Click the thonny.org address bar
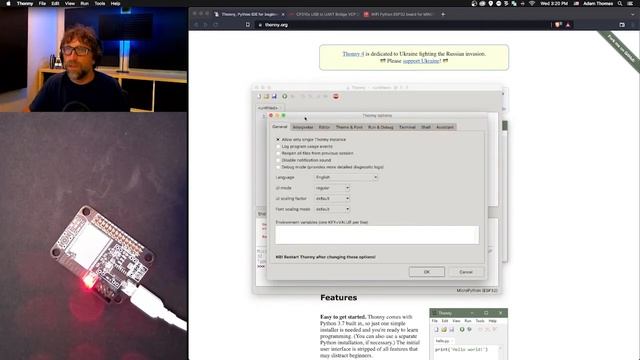 tap(402, 25)
